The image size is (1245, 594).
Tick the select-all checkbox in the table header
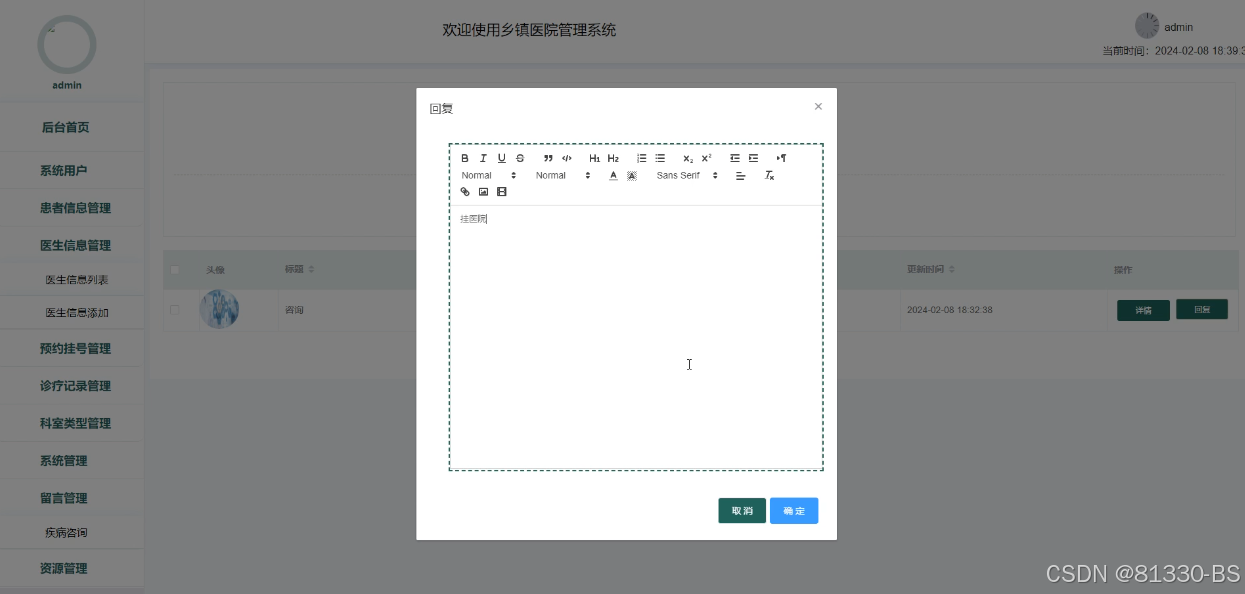[175, 270]
